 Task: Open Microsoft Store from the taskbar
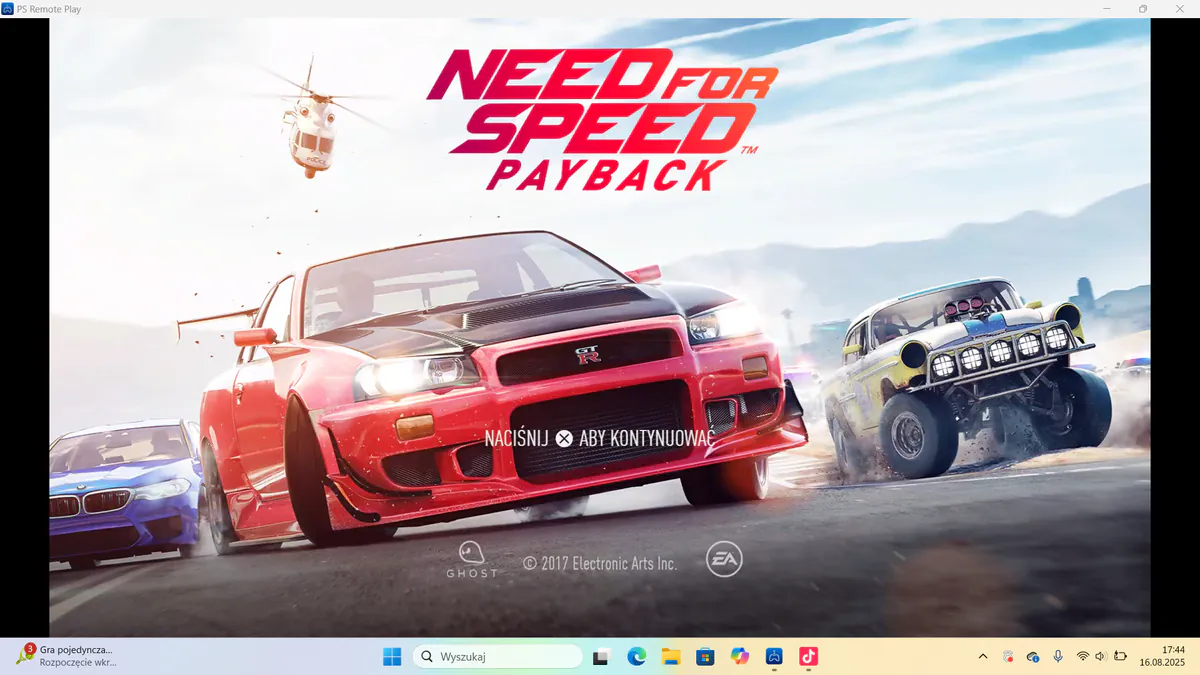point(705,656)
